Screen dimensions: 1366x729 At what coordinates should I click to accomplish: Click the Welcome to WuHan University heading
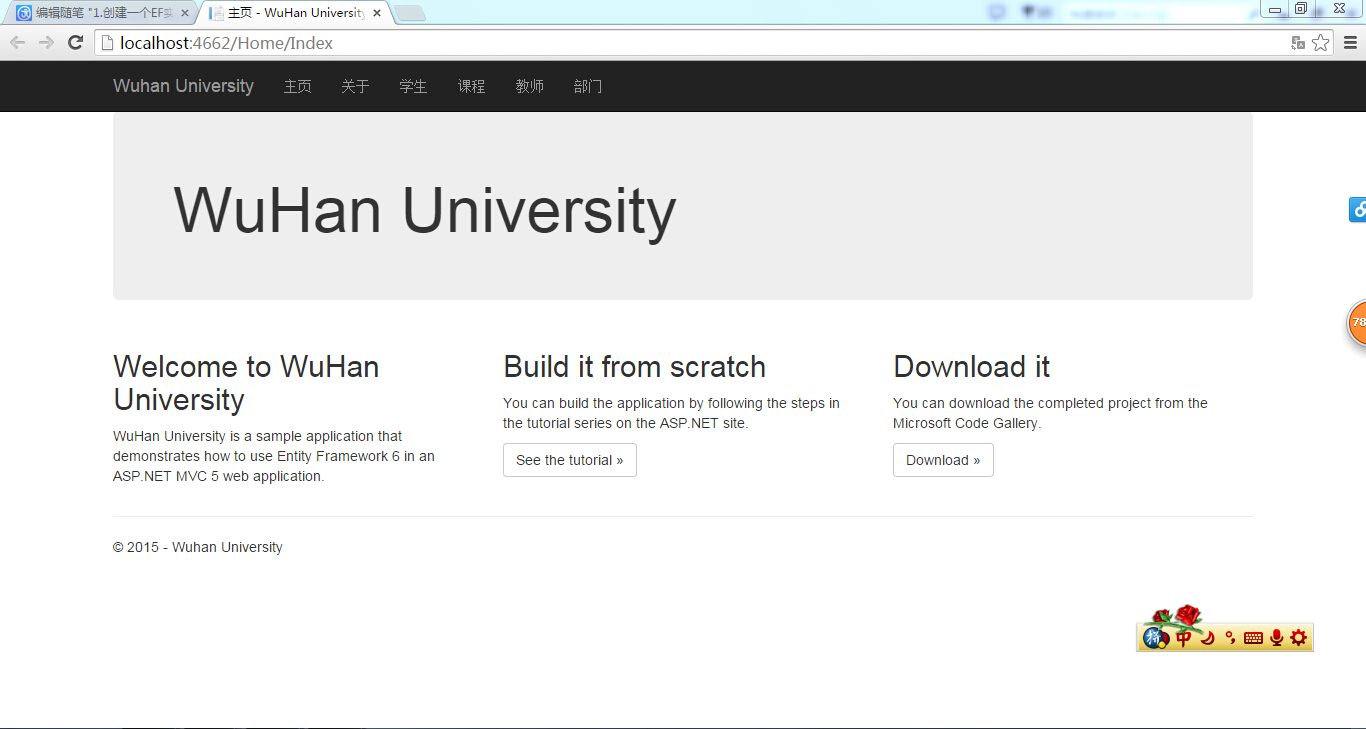(x=246, y=383)
